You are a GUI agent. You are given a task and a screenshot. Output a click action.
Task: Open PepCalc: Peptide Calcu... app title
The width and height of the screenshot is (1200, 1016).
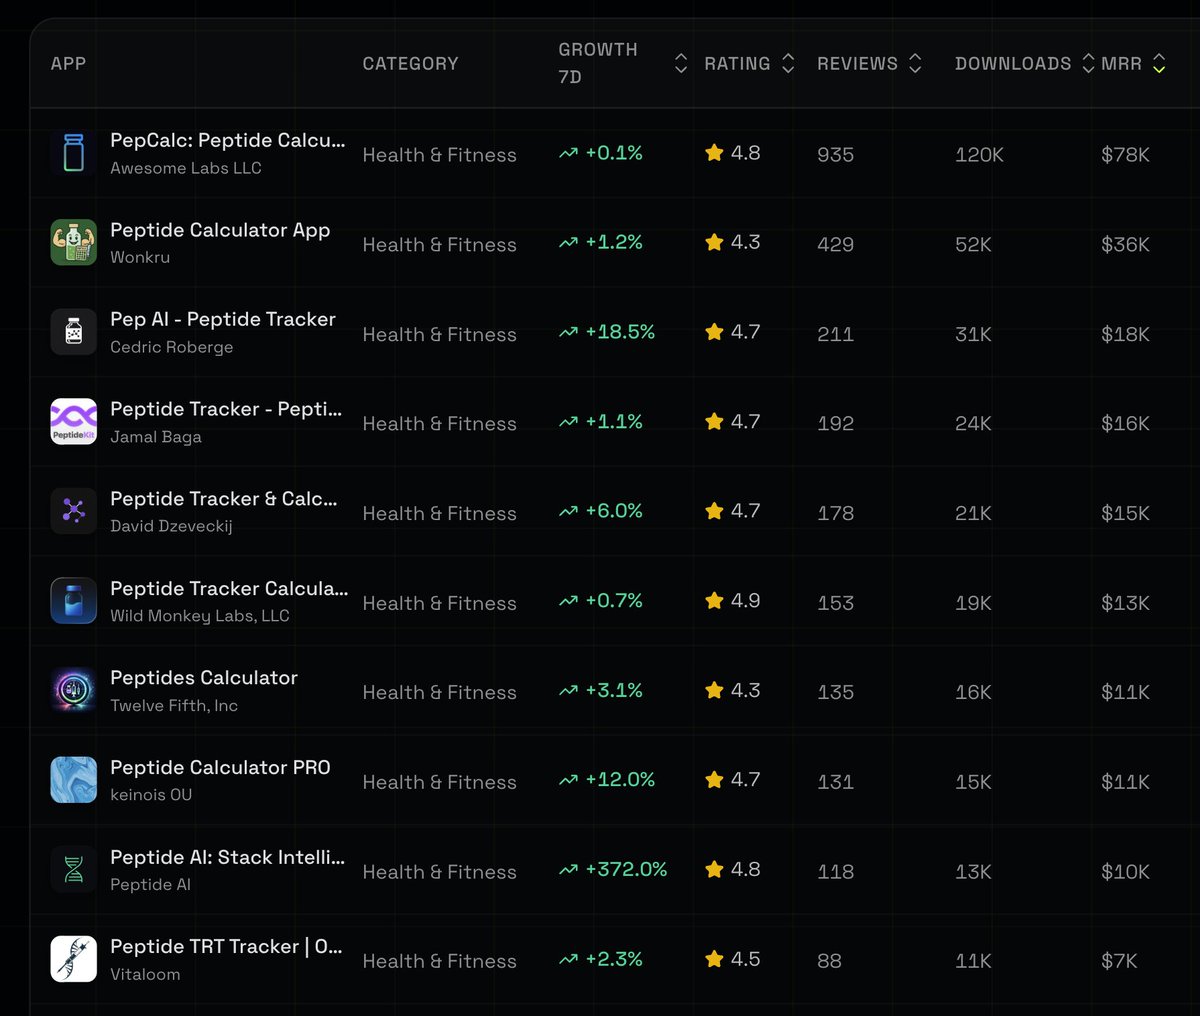click(x=228, y=140)
